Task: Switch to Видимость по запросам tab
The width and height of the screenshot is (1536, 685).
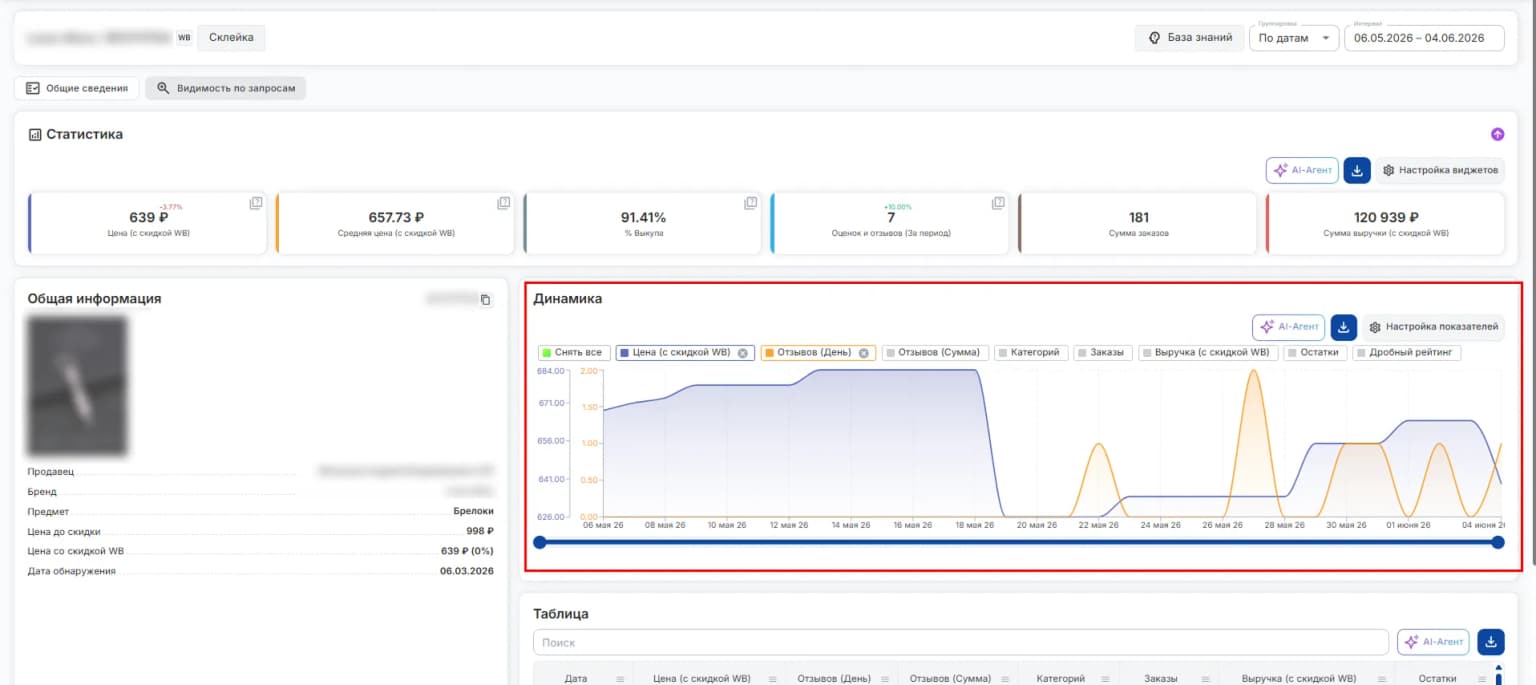Action: (226, 88)
